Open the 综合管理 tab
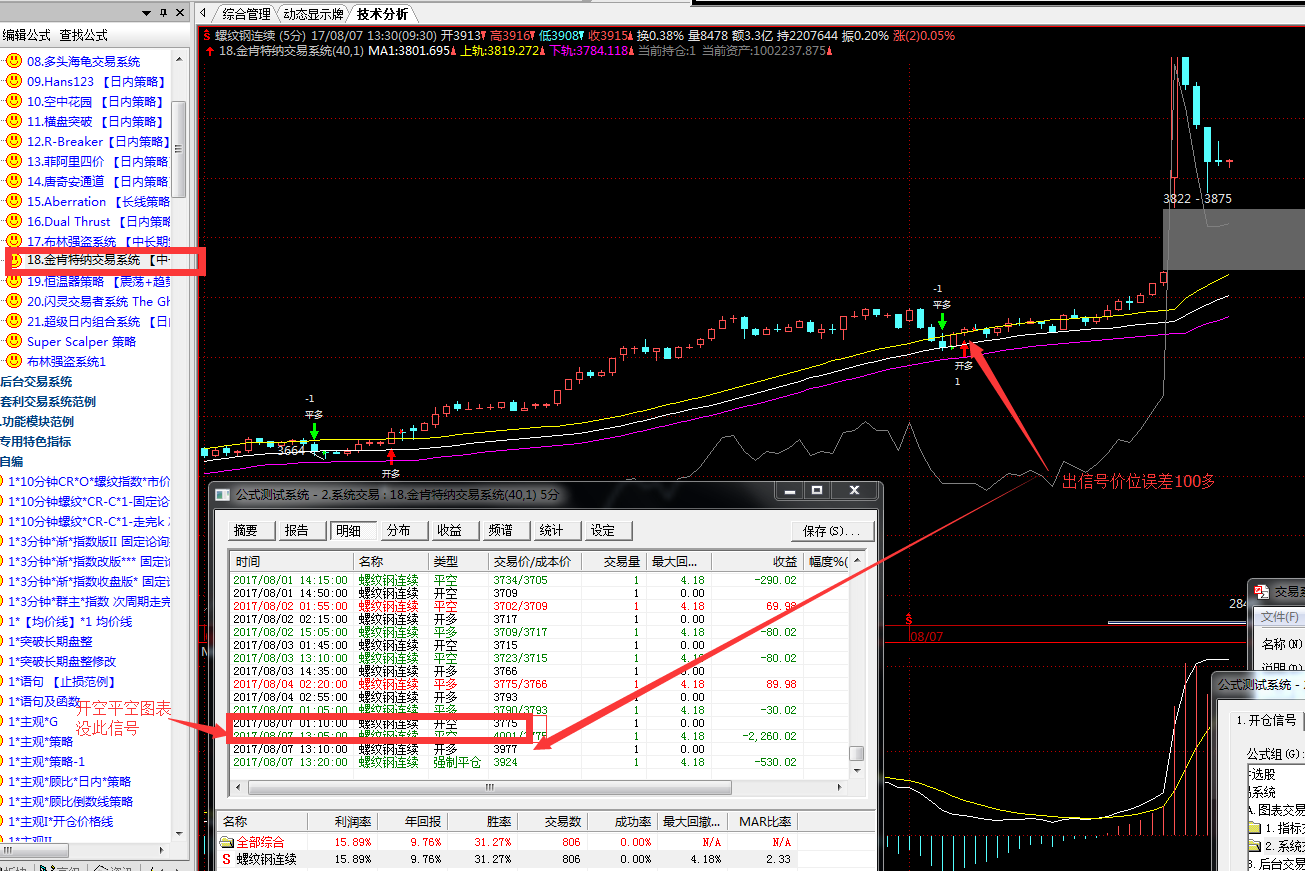 click(x=246, y=14)
